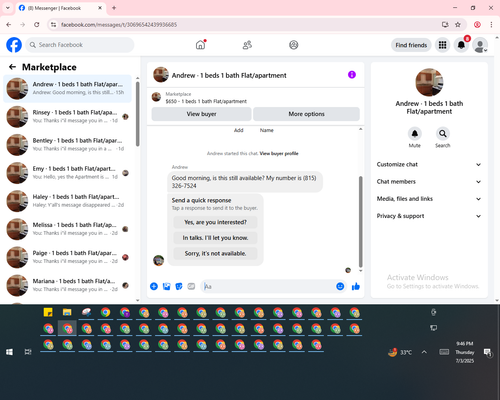This screenshot has height=400, width=500.
Task: Expand the Customize chat section
Action: point(429,164)
